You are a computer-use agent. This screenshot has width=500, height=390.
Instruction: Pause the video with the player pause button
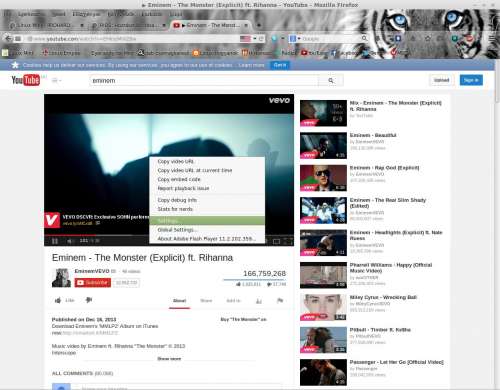coord(55,241)
